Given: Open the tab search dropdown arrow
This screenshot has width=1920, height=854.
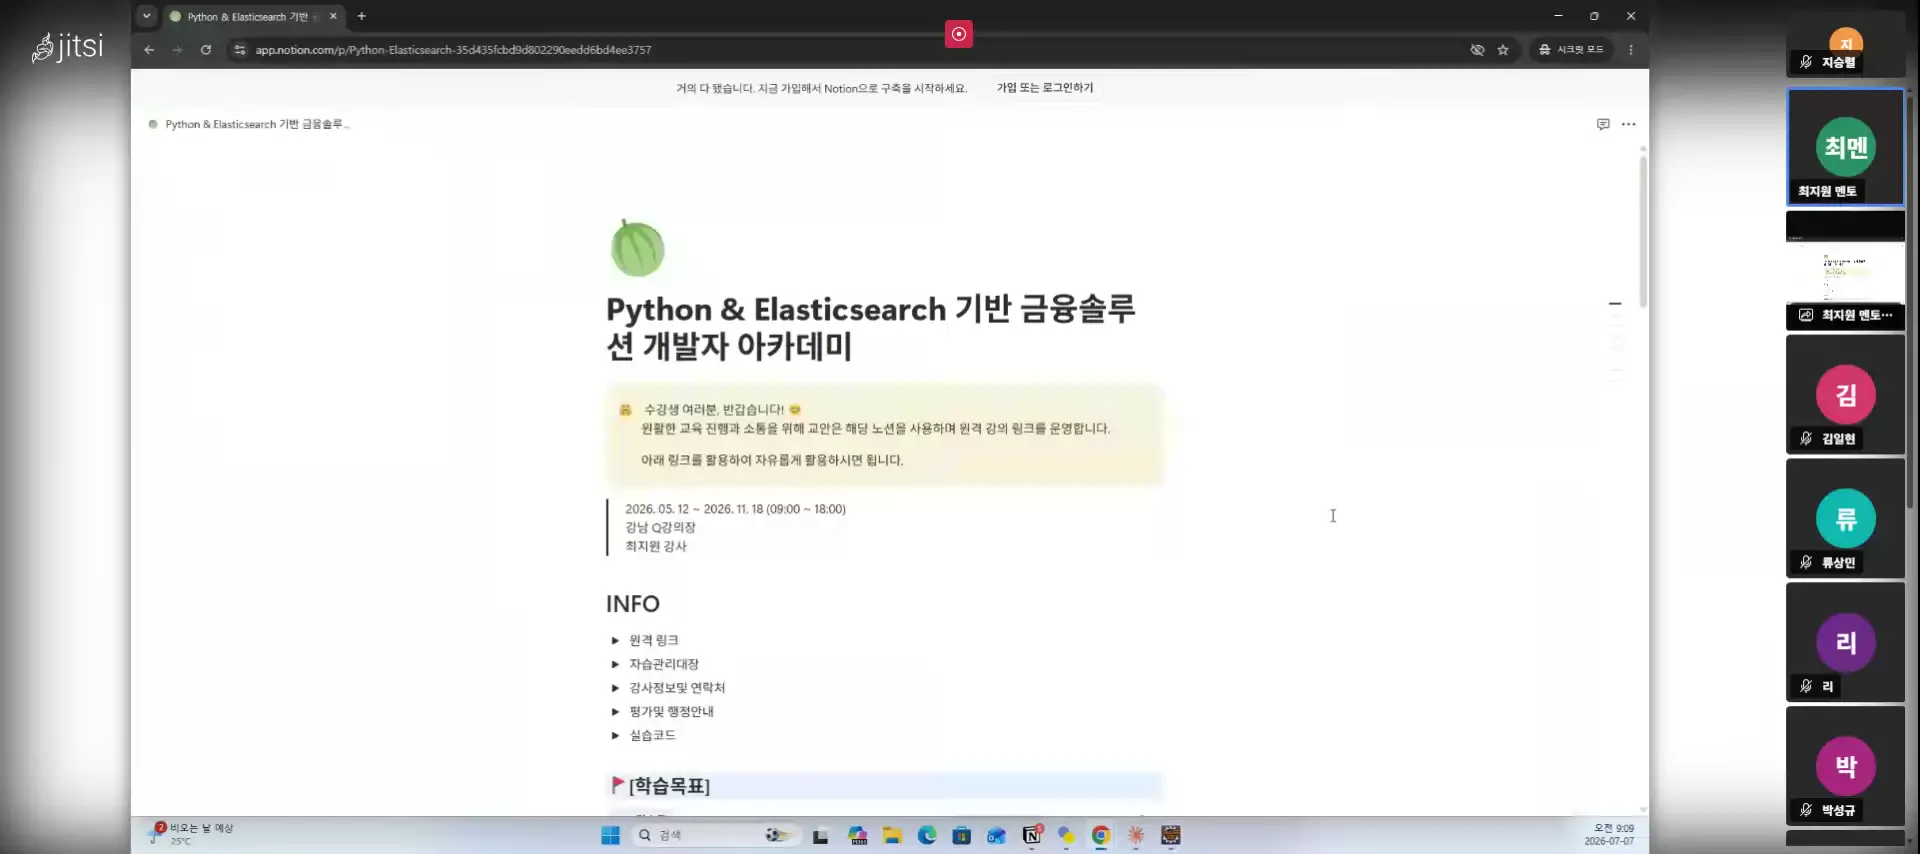Looking at the screenshot, I should pos(147,16).
